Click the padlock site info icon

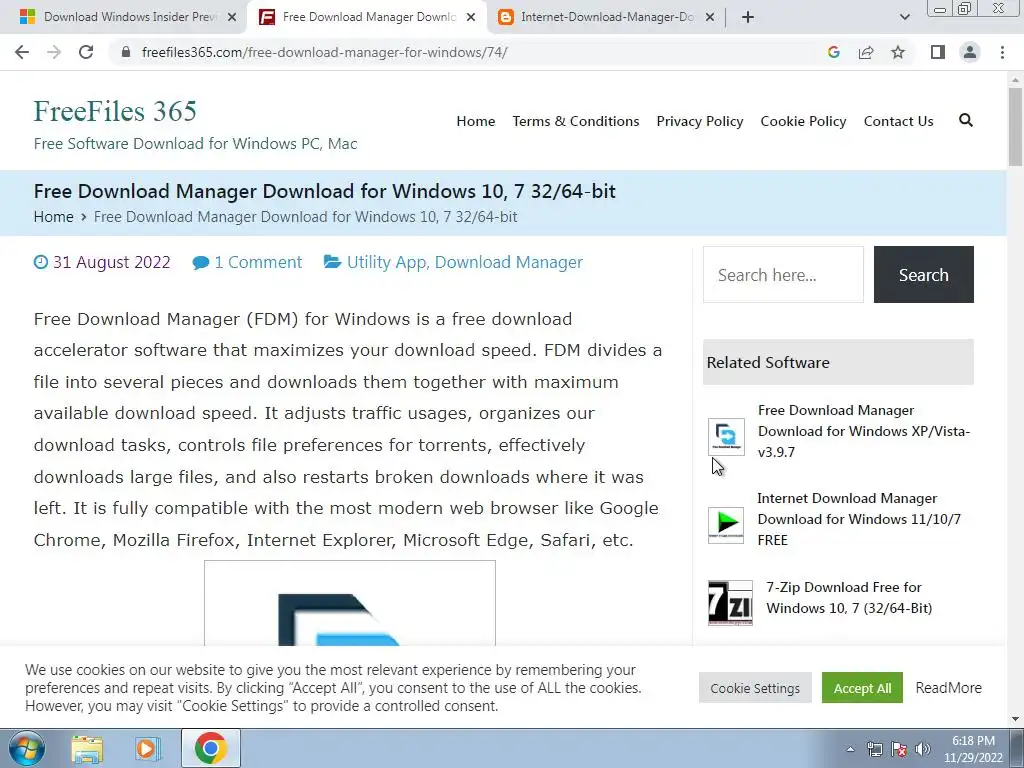pos(126,52)
